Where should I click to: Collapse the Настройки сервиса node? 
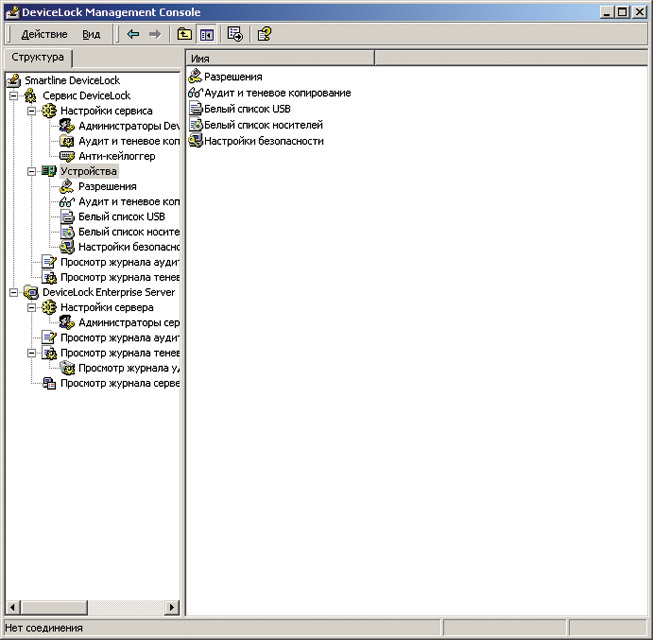(31, 111)
